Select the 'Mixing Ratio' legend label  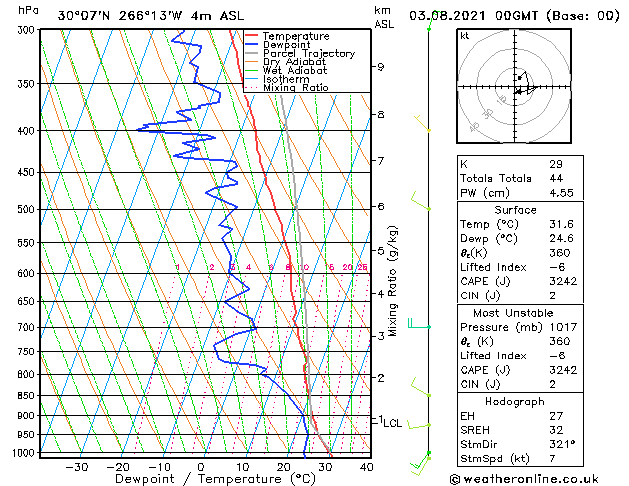[x=296, y=87]
